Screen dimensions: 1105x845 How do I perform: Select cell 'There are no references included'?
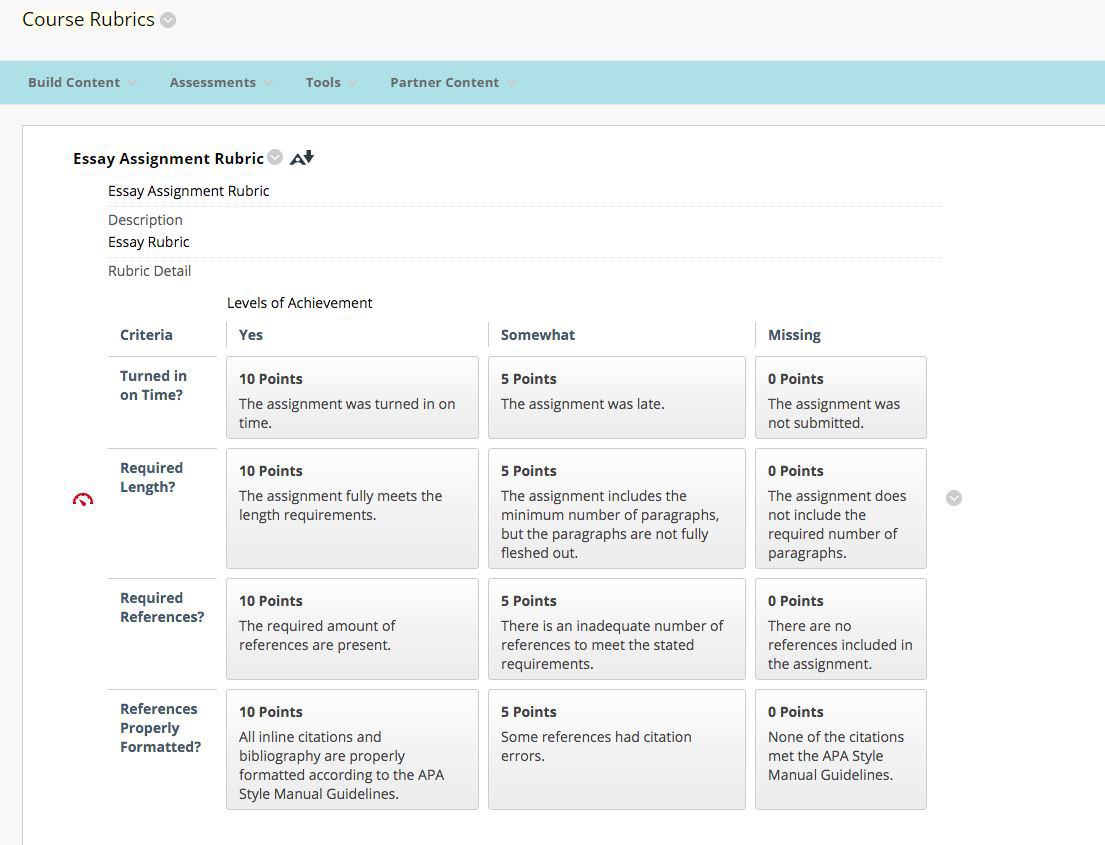coord(841,629)
